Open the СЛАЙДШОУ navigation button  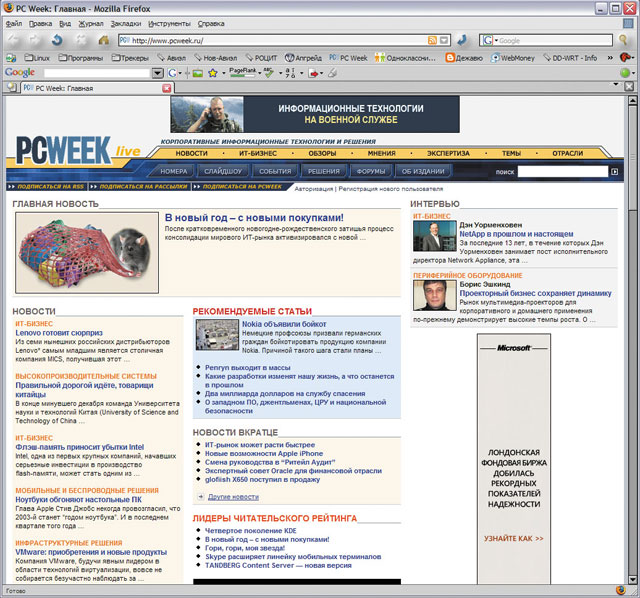pos(223,171)
